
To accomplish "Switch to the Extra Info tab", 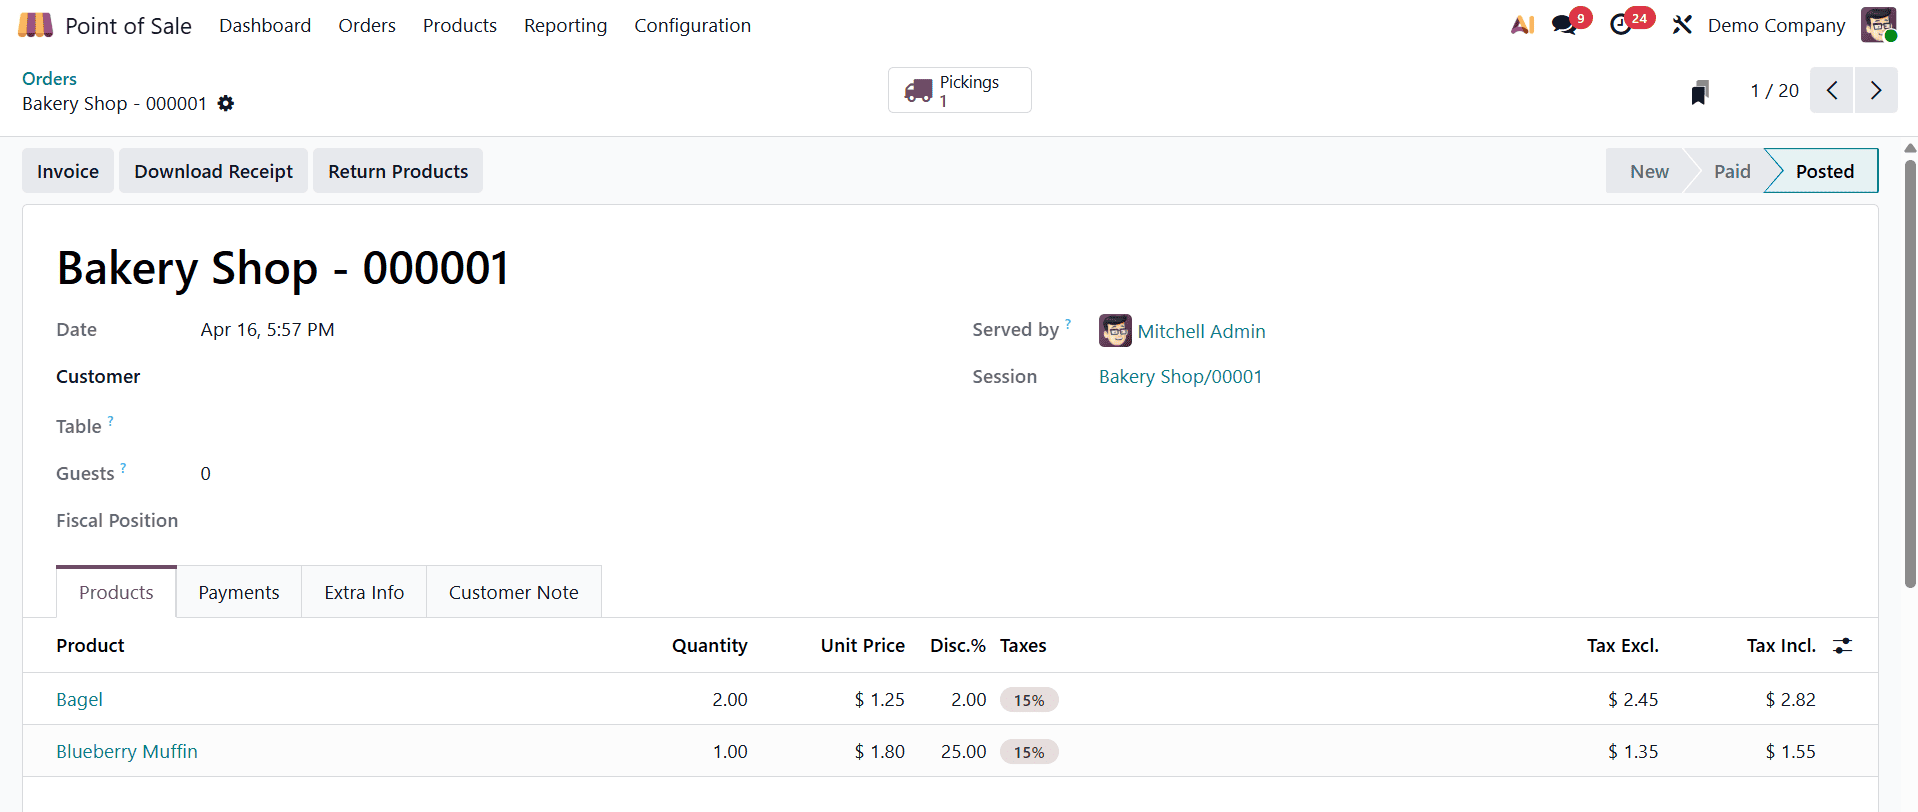I will [x=364, y=592].
